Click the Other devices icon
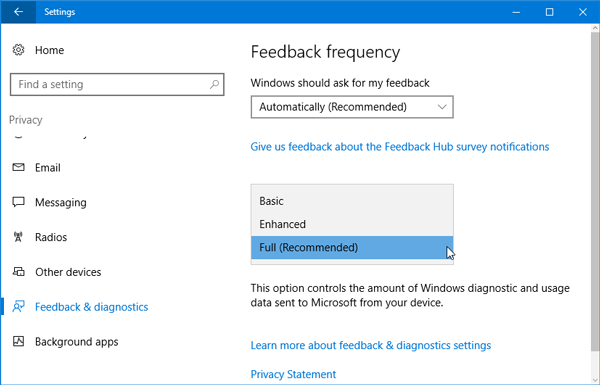The width and height of the screenshot is (600, 385). coord(18,272)
